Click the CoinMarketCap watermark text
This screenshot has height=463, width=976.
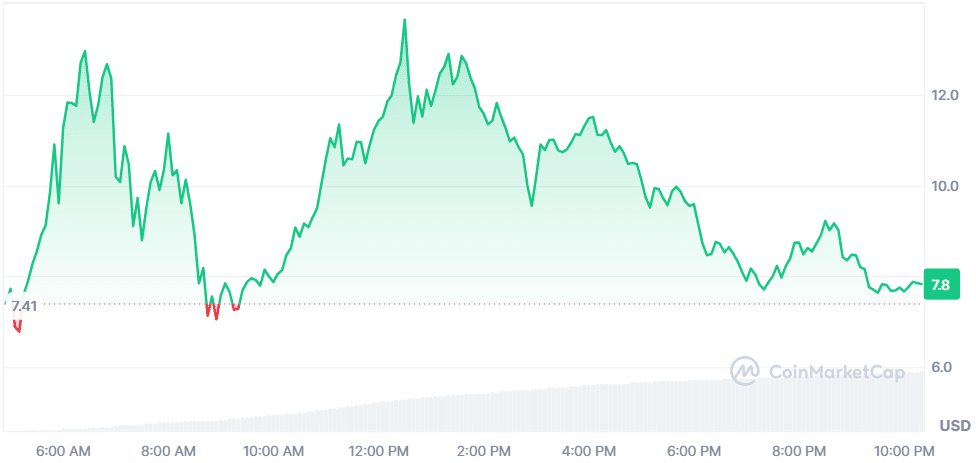coord(836,372)
